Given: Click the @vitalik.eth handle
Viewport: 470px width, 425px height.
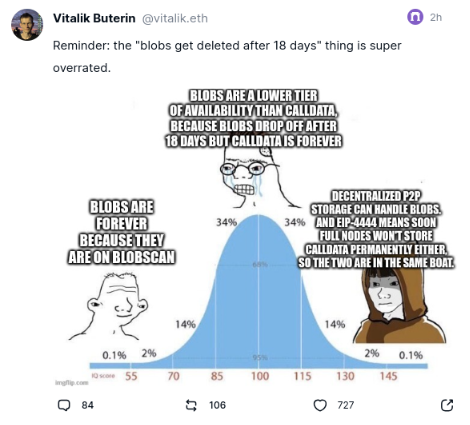Looking at the screenshot, I should point(175,18).
